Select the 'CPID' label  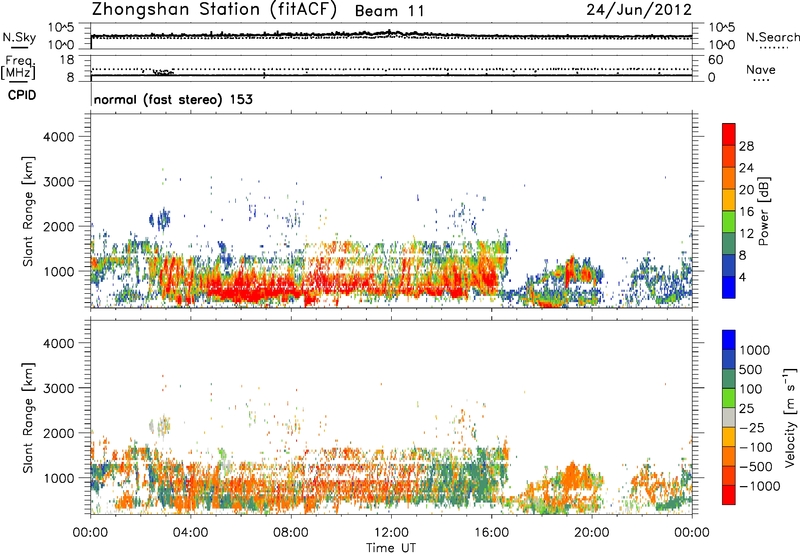point(21,95)
